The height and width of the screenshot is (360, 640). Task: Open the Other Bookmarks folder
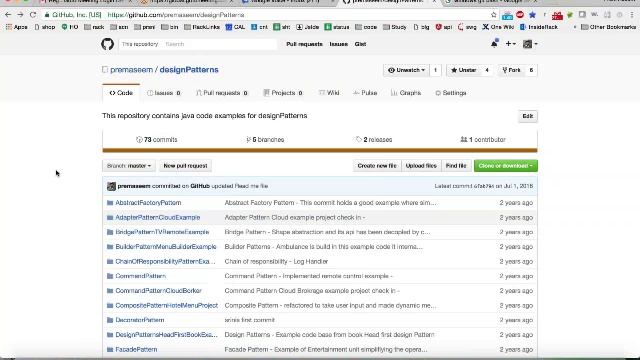pyautogui.click(x=608, y=27)
